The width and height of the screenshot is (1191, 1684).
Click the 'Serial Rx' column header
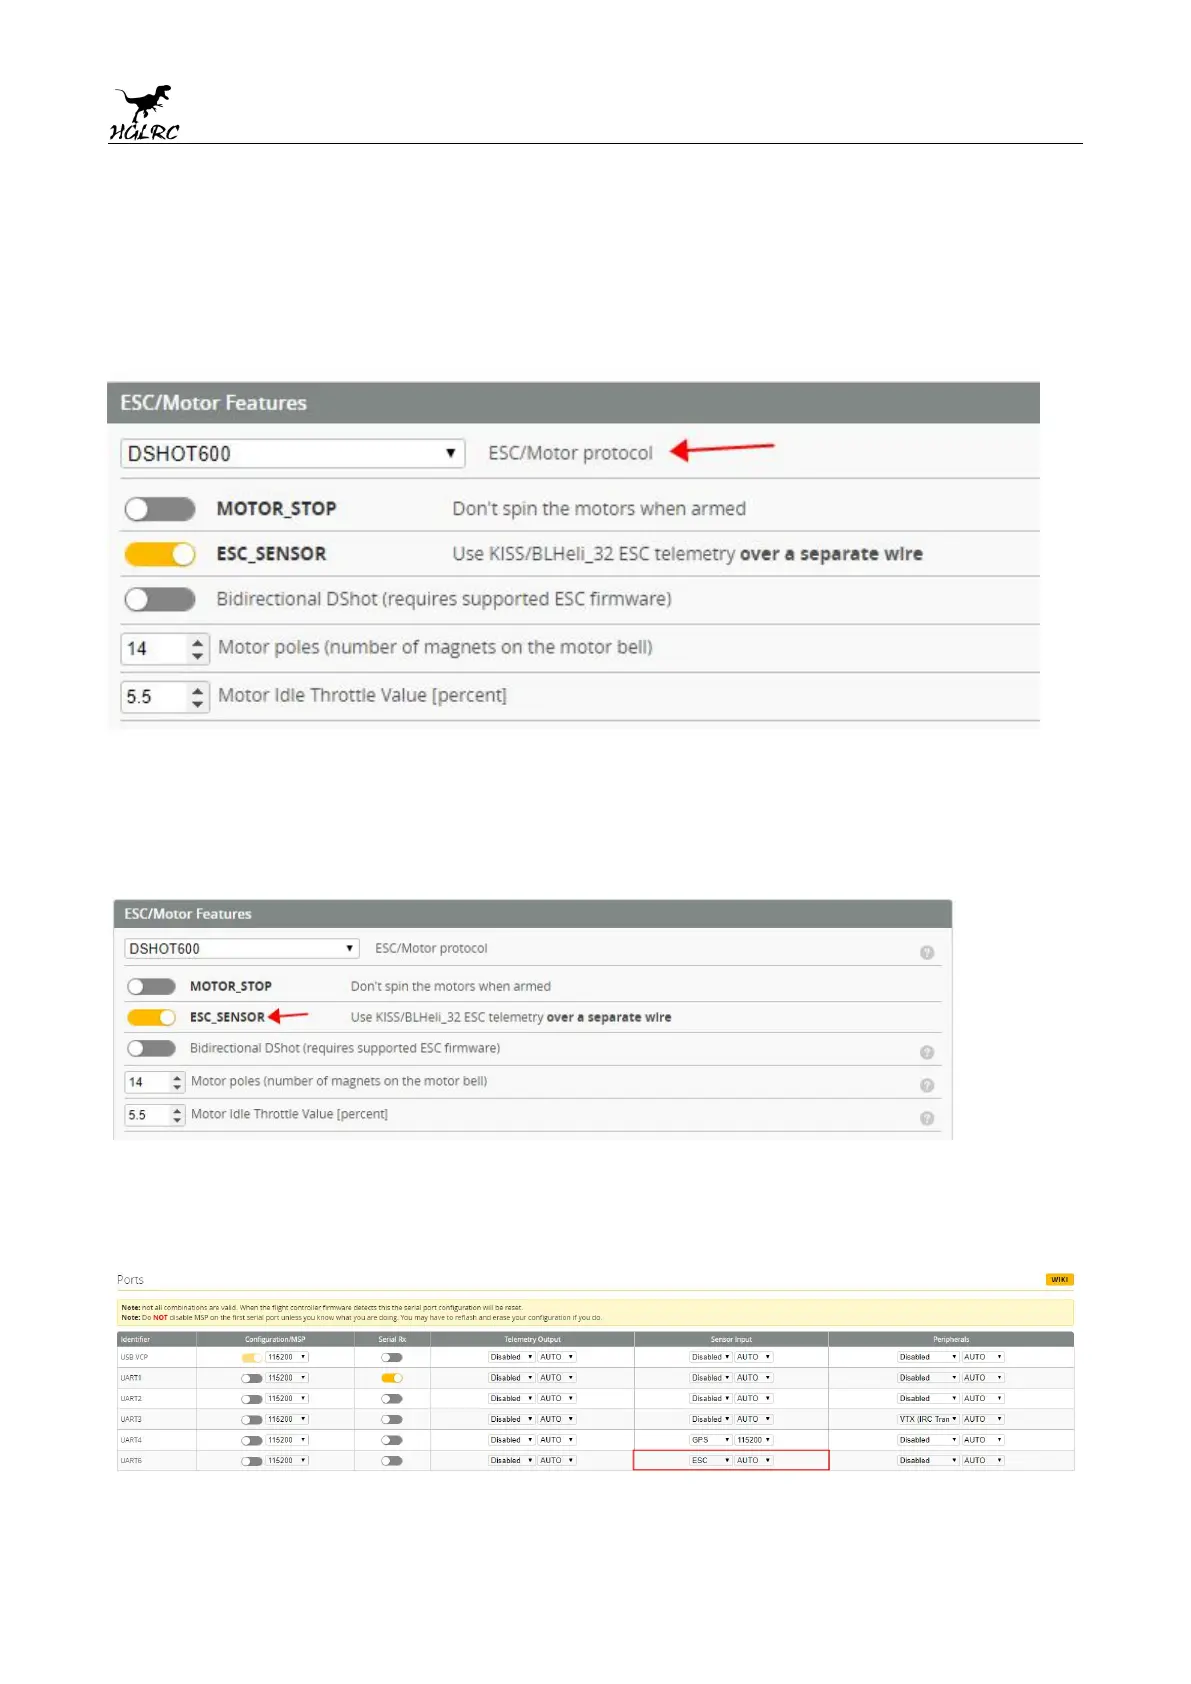point(392,1340)
